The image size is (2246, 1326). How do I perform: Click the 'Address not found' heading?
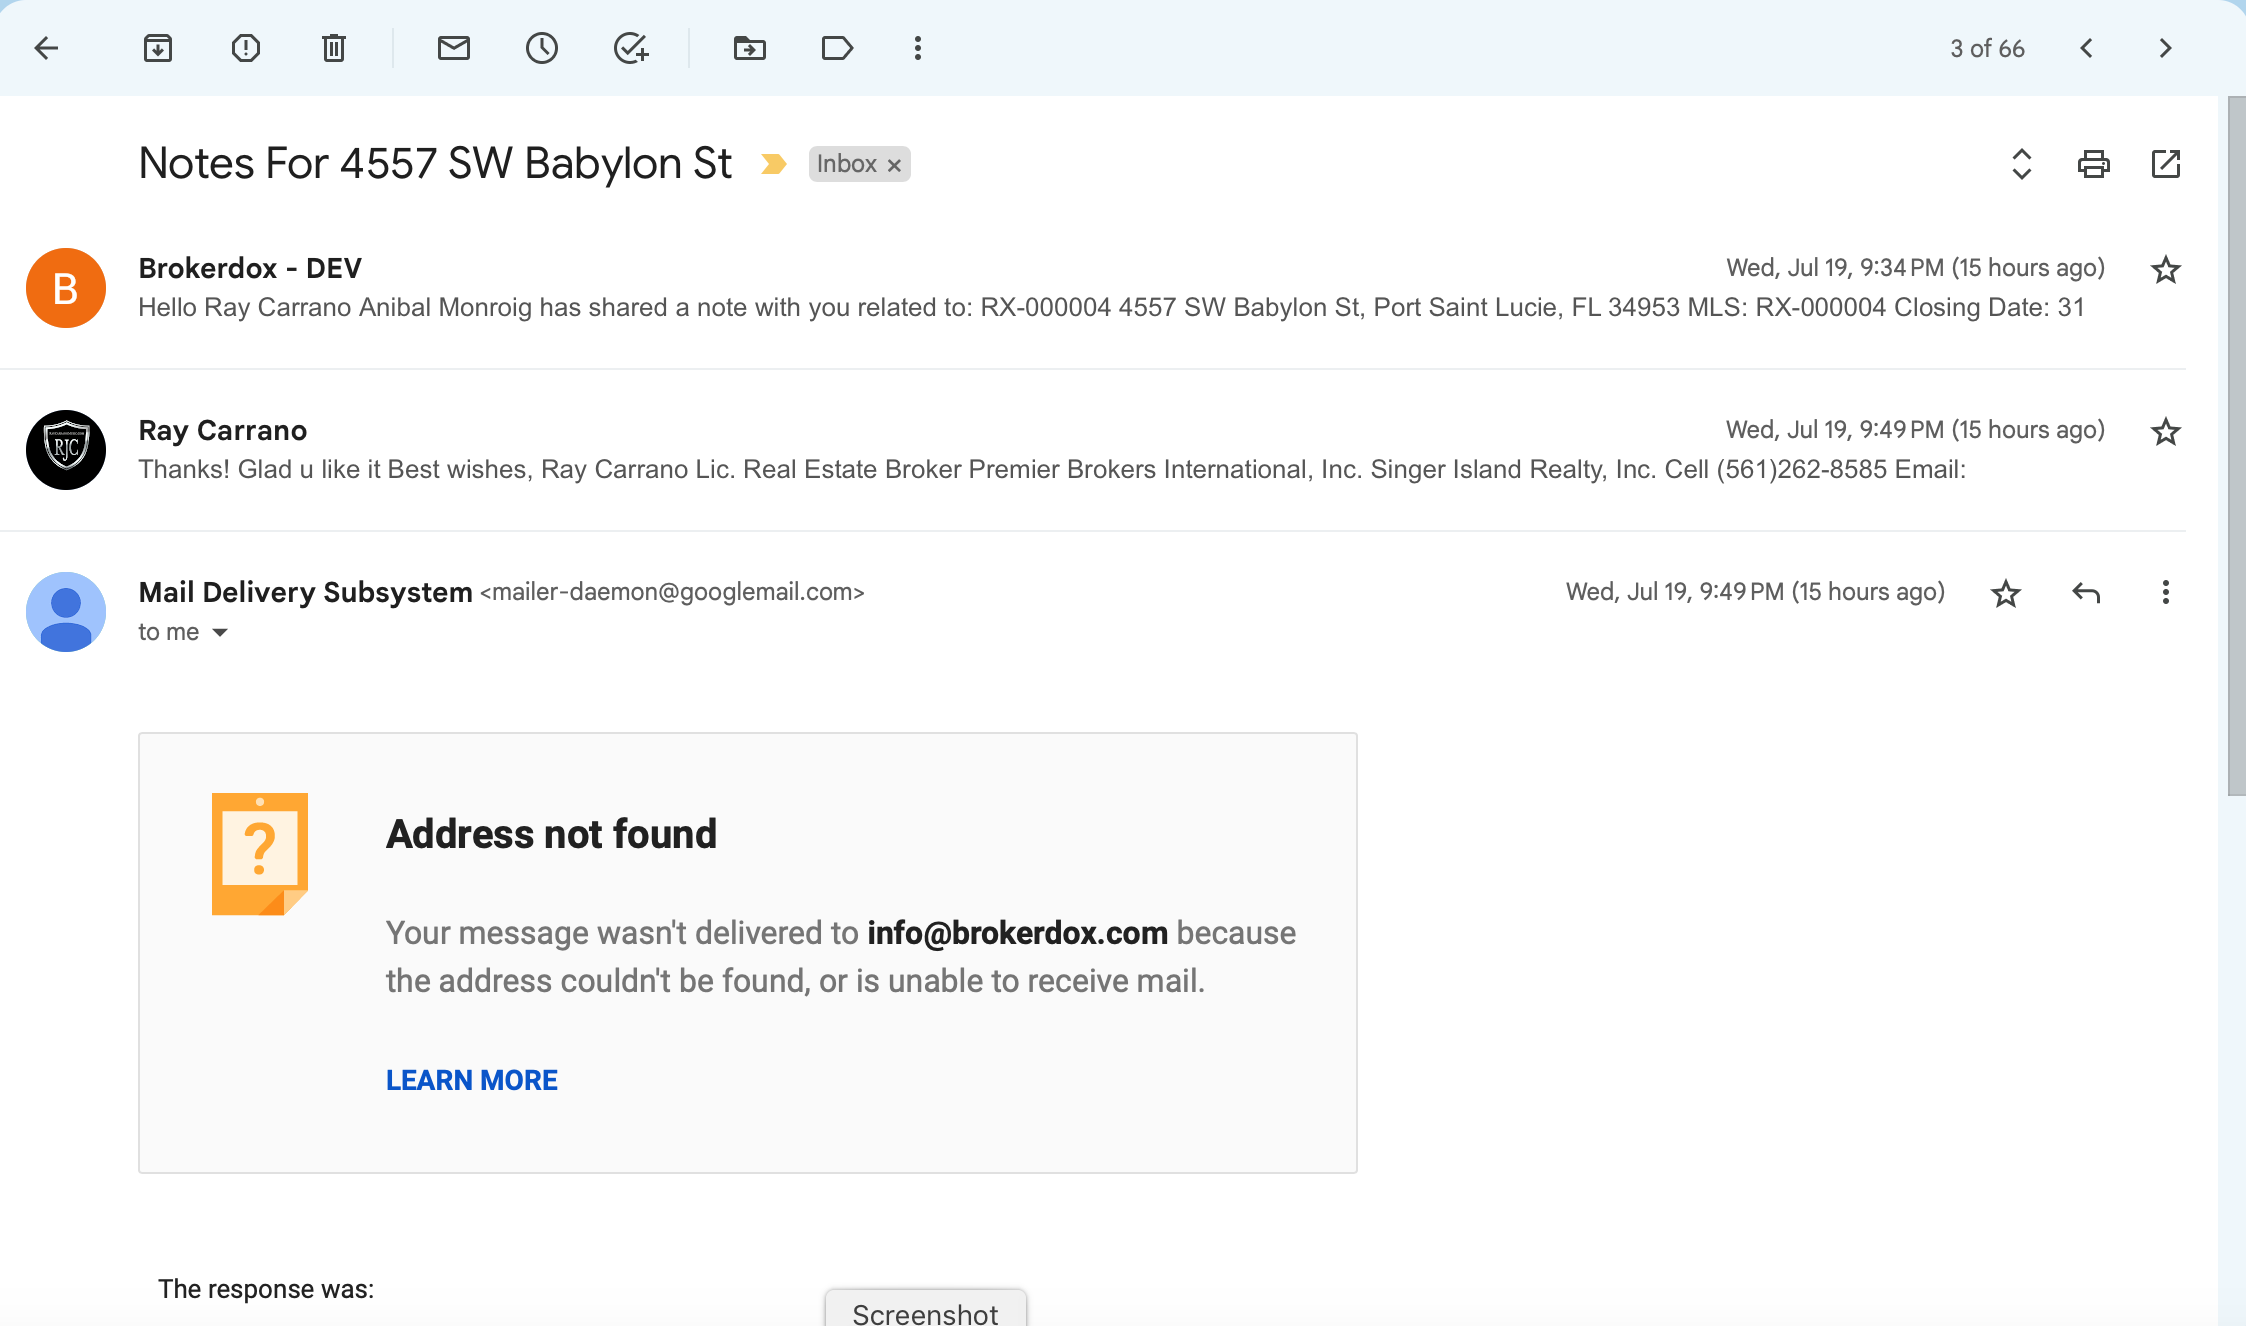(551, 834)
